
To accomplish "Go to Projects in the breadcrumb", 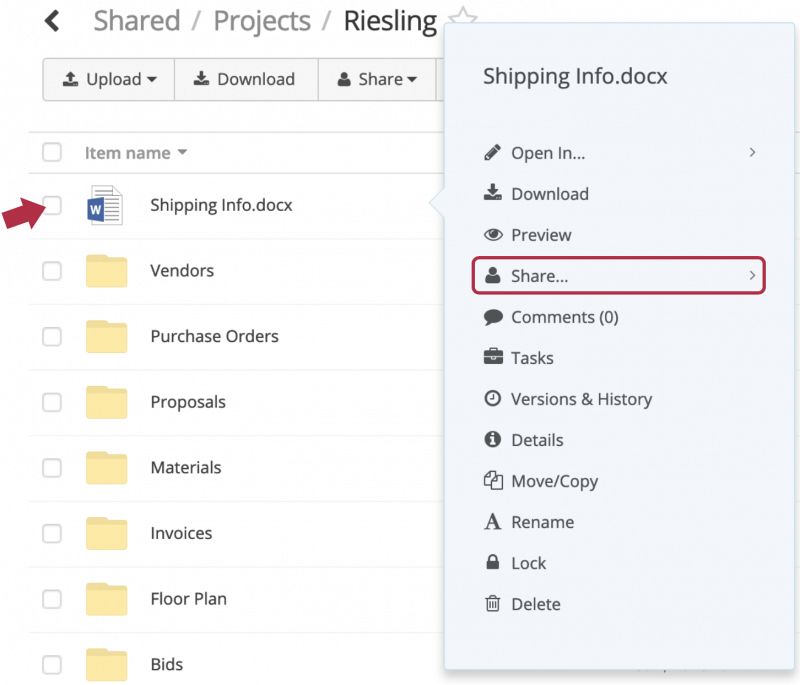I will pos(262,21).
